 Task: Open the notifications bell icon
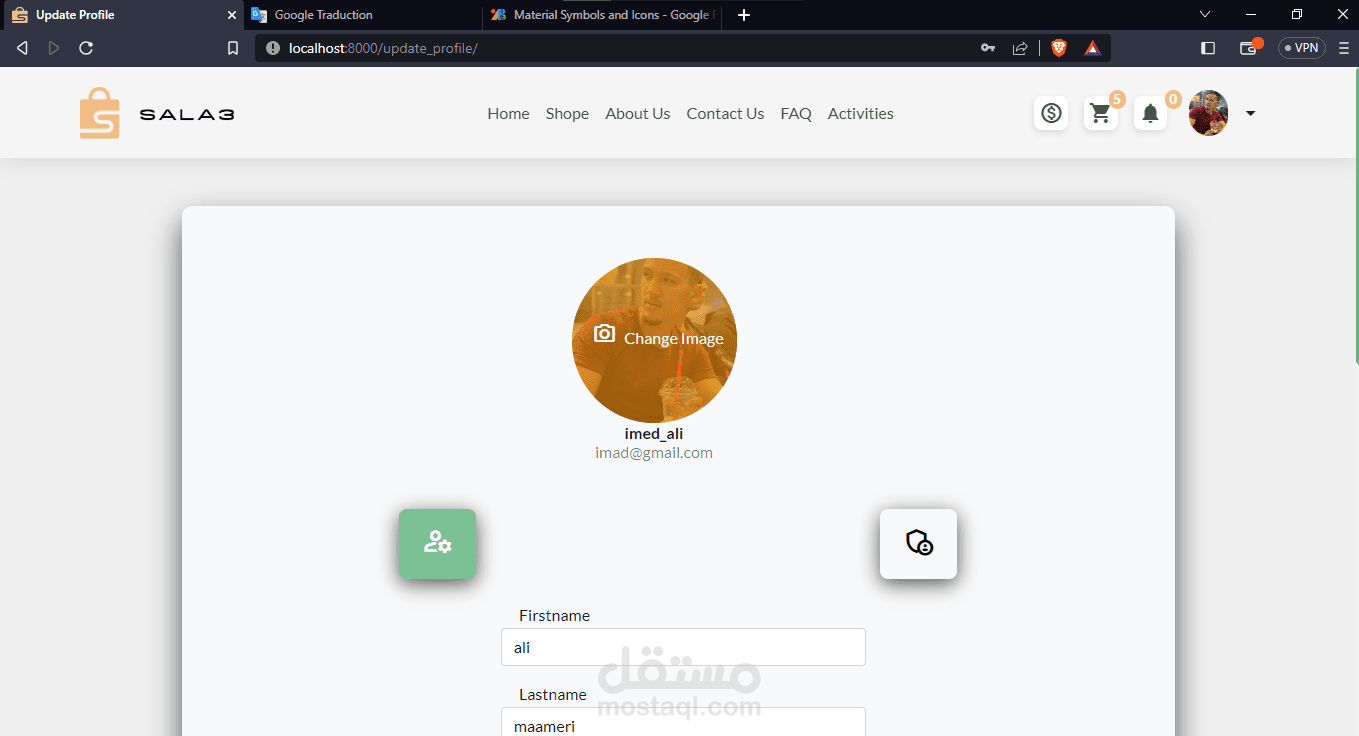click(1150, 113)
